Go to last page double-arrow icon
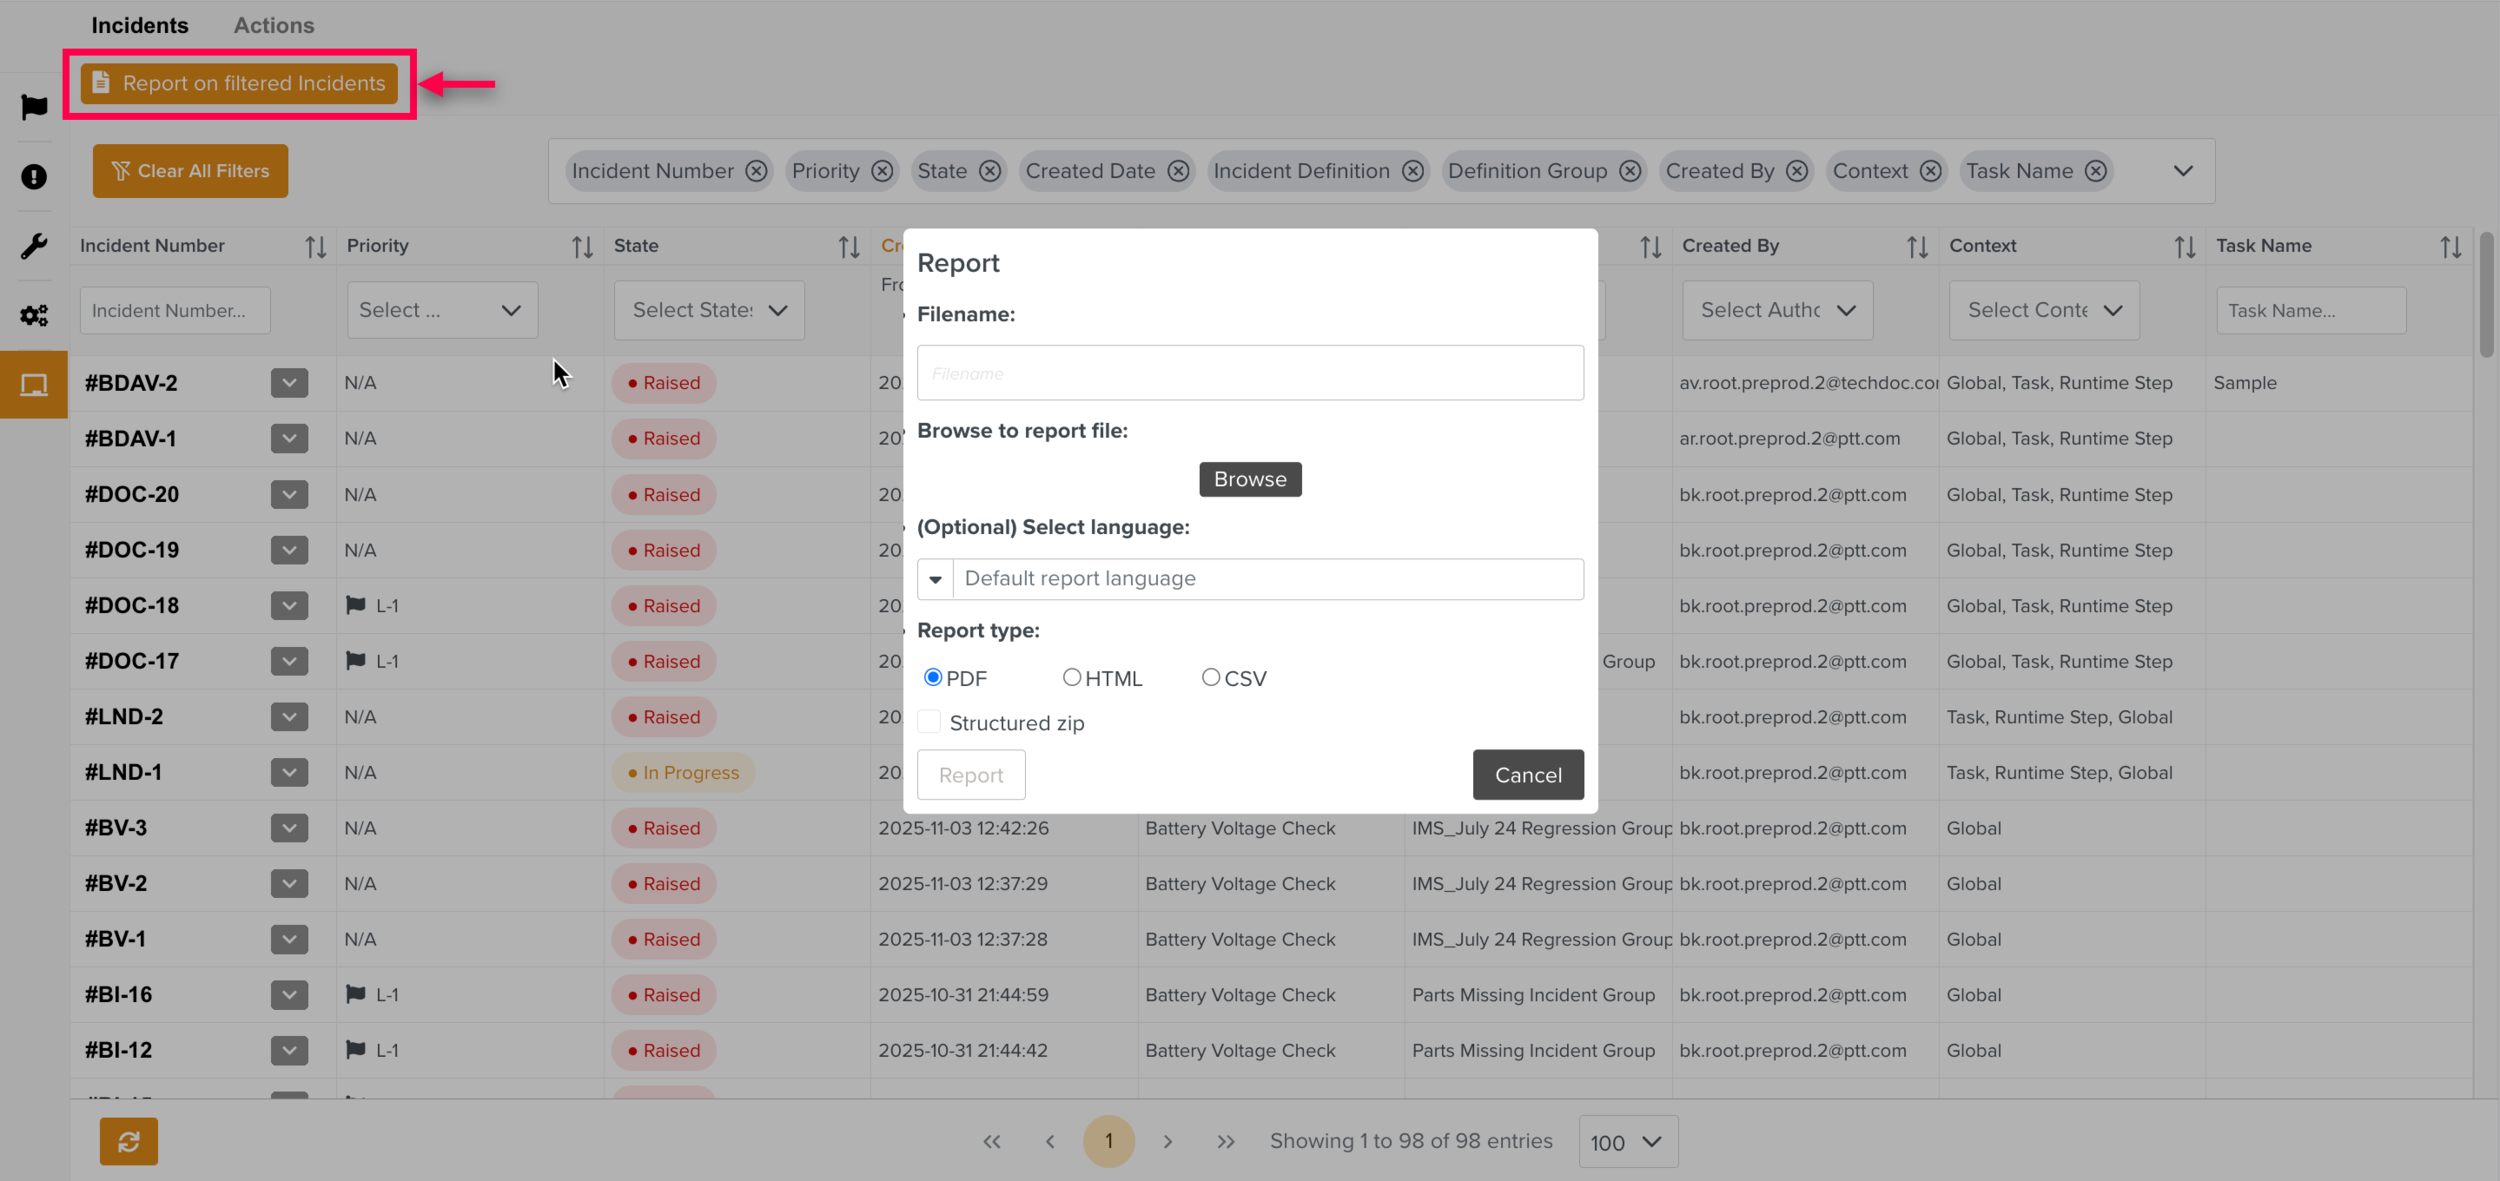 (x=1226, y=1142)
